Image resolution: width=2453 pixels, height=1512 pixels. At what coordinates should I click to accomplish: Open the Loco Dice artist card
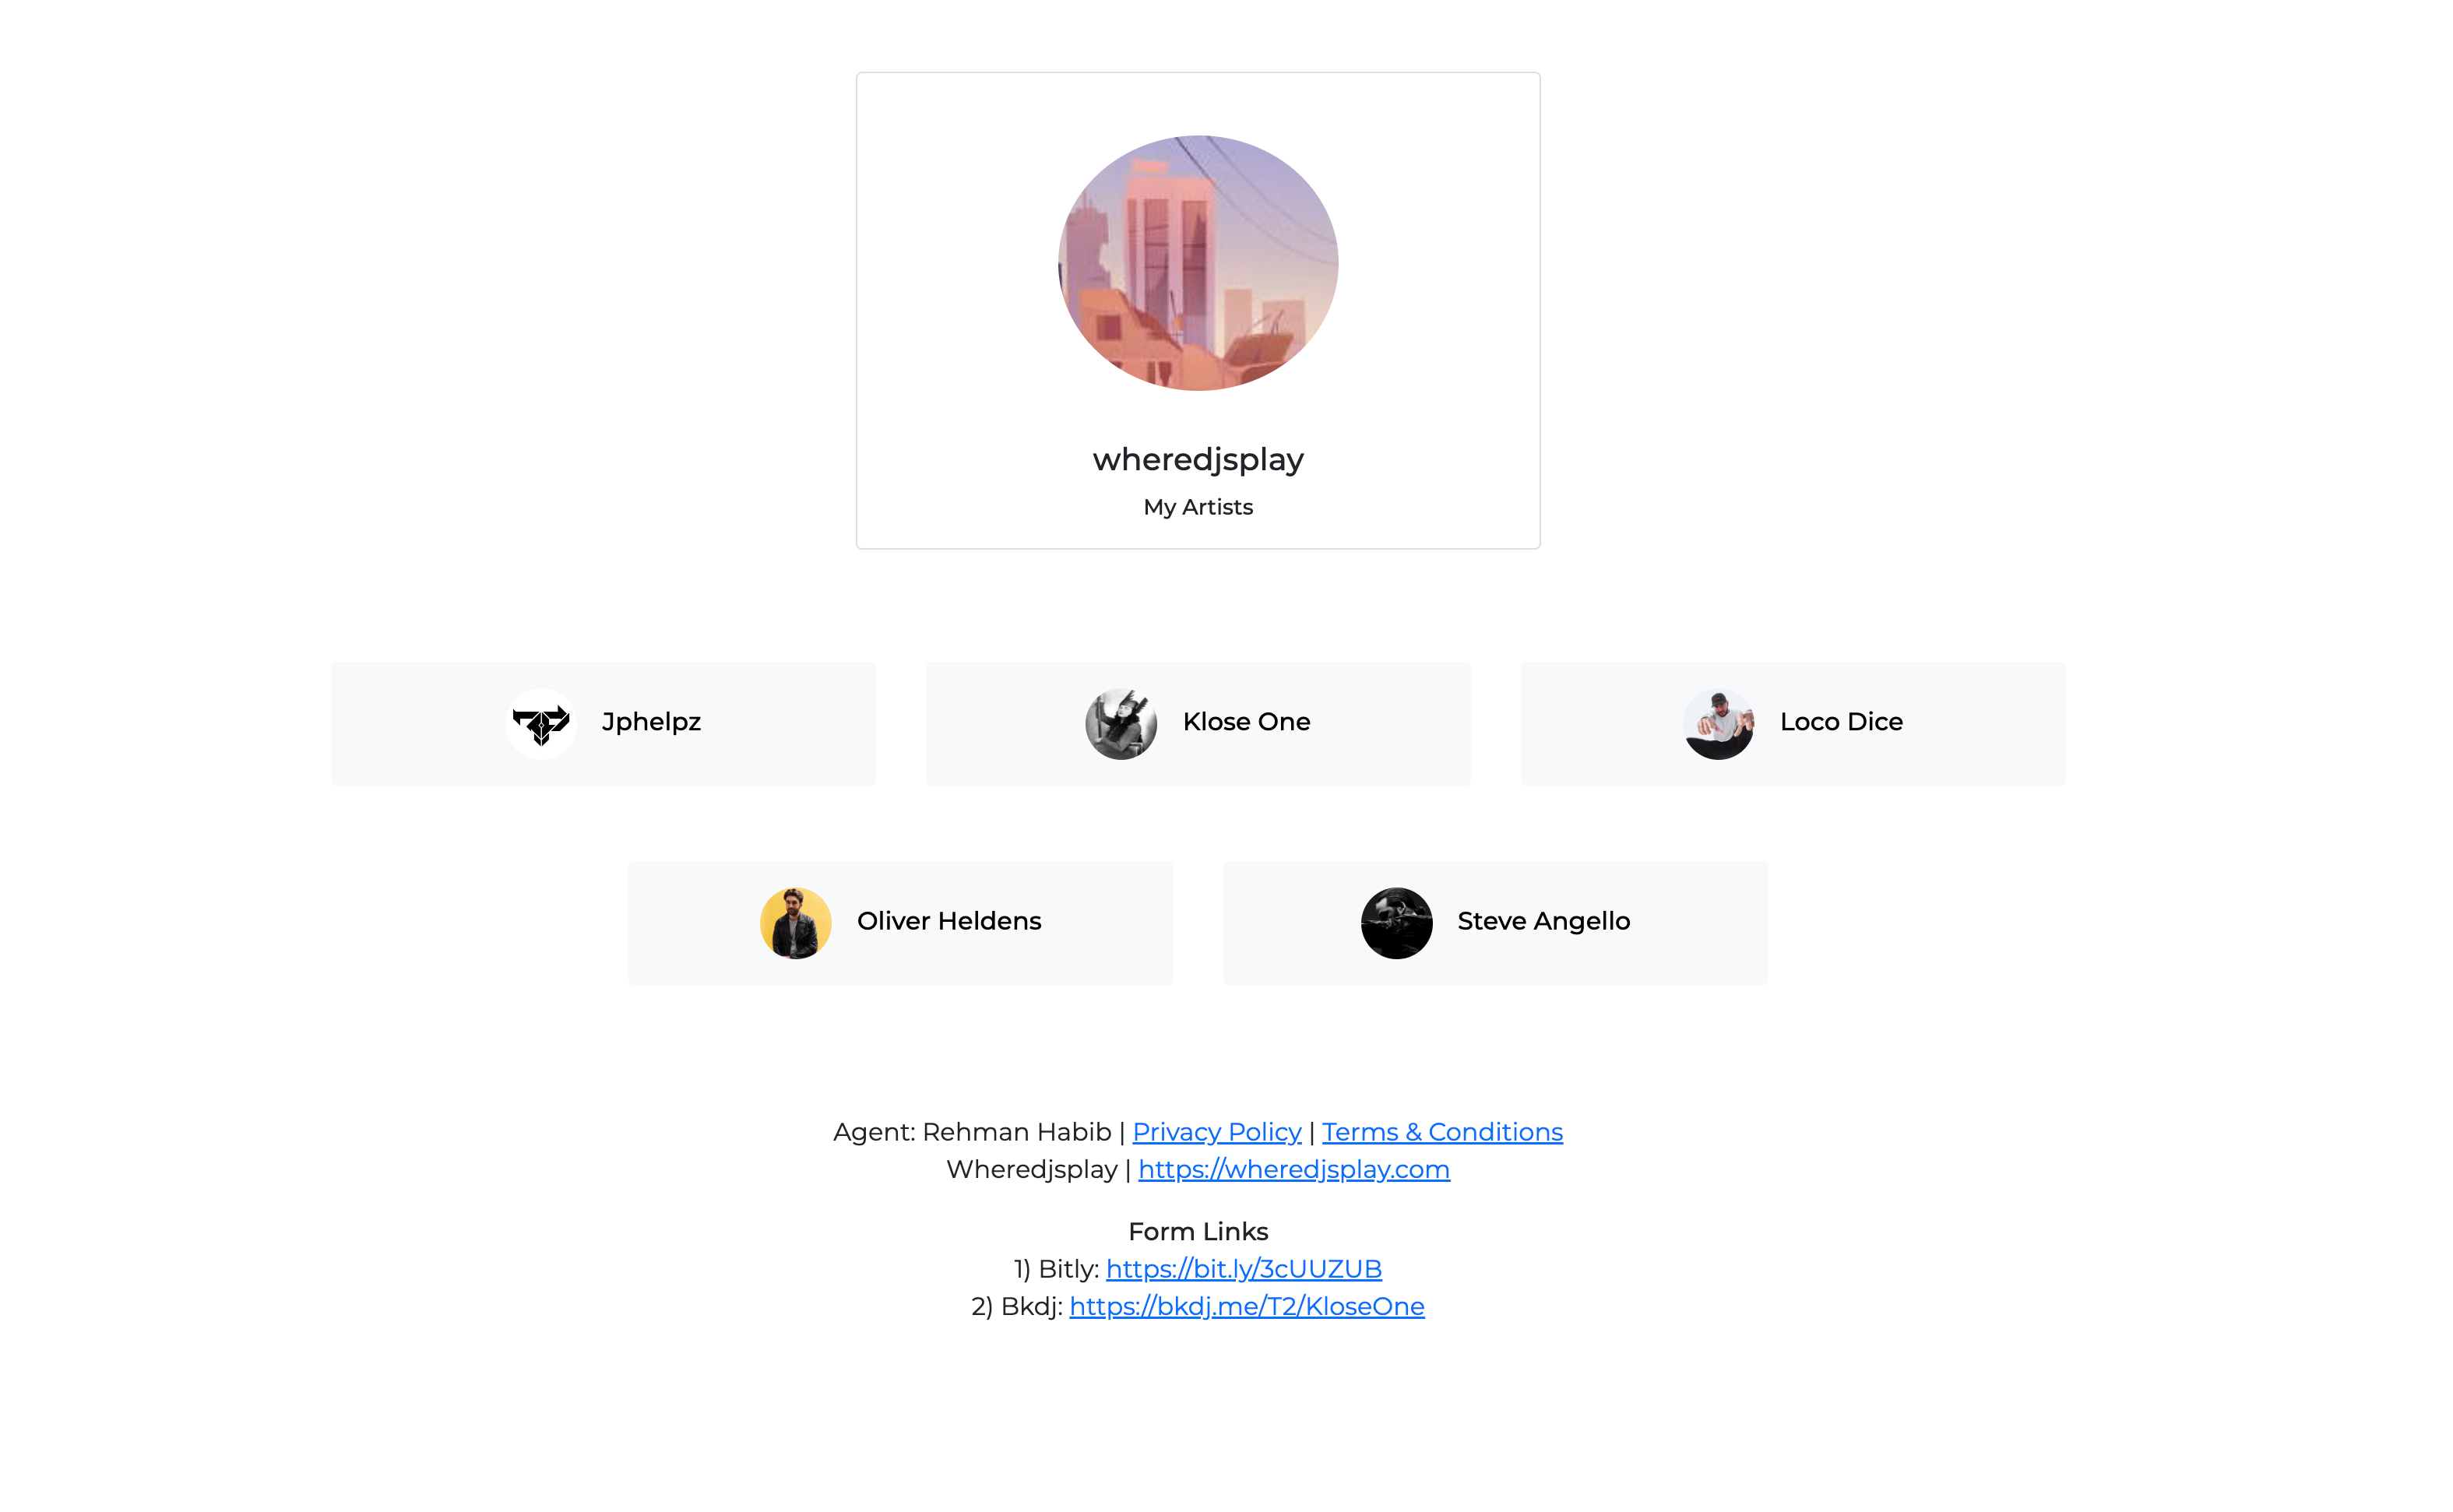point(1792,724)
